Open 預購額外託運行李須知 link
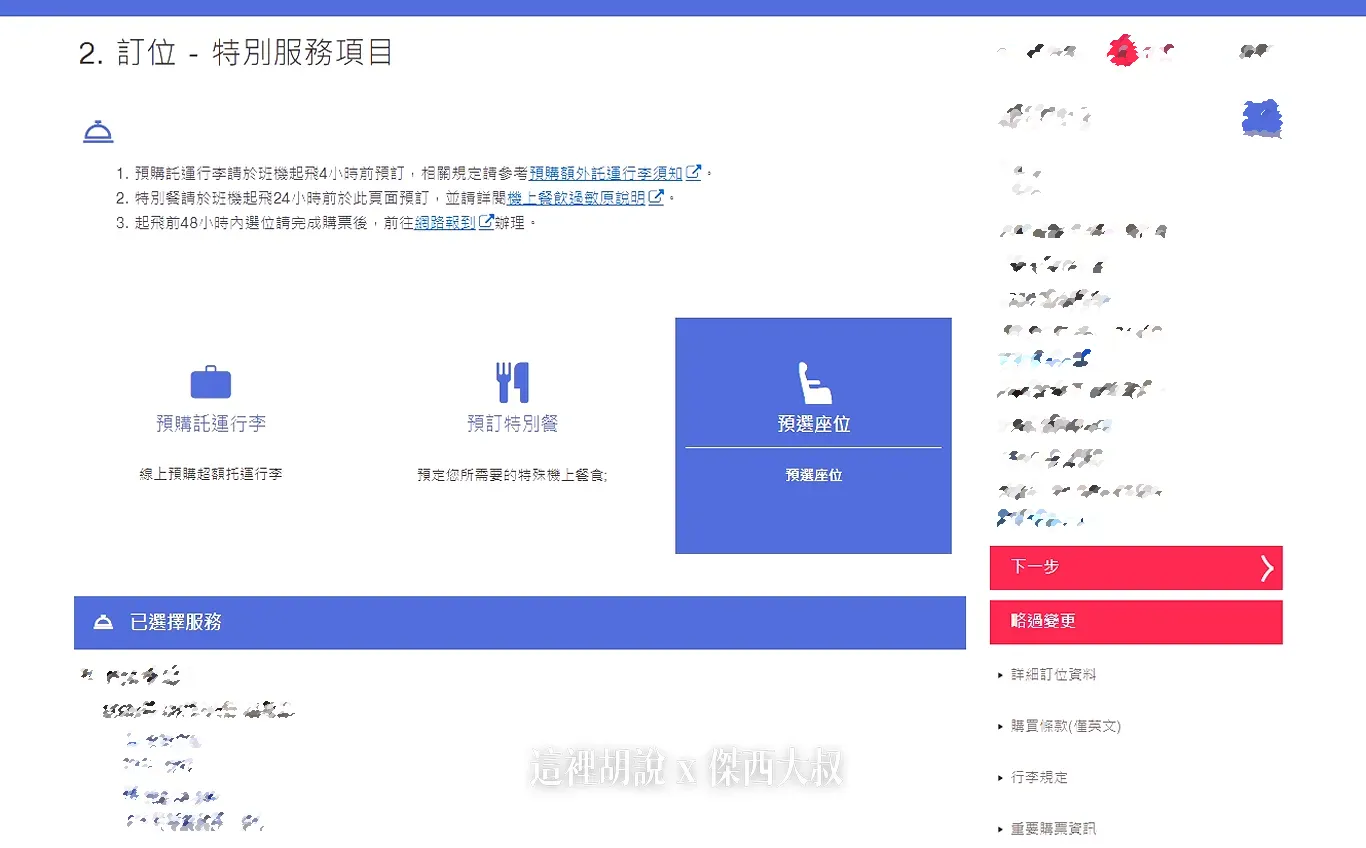The image size is (1366, 848). pos(606,172)
